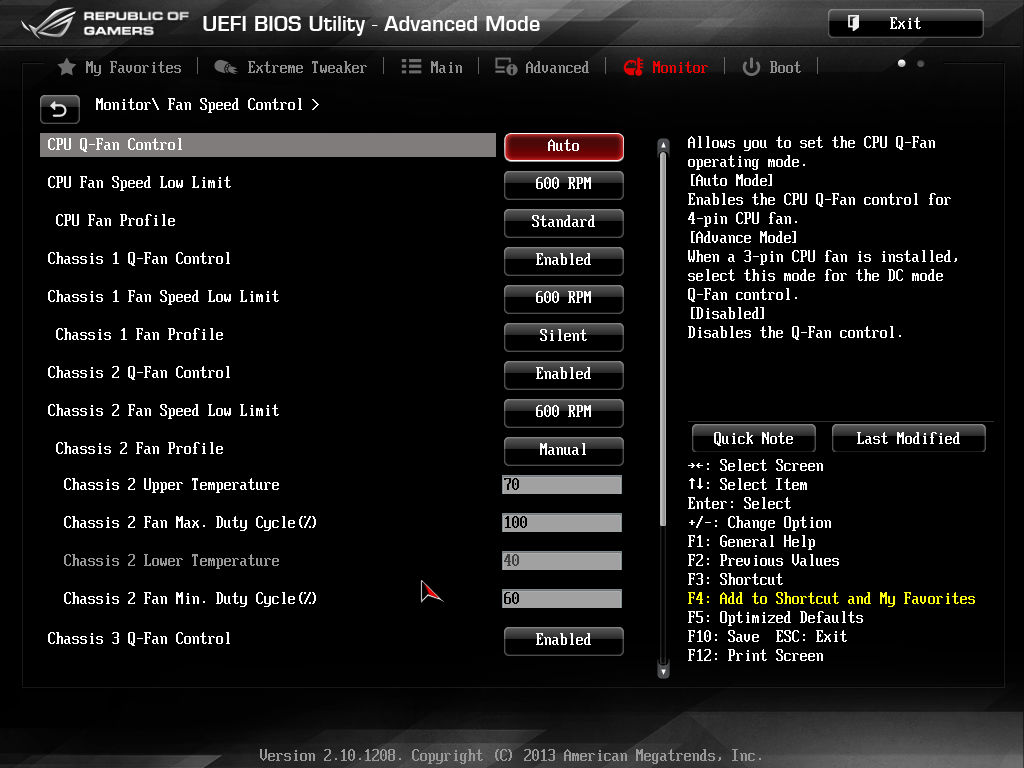Click the exit door icon
Screen dimensions: 1024x768
853,24
